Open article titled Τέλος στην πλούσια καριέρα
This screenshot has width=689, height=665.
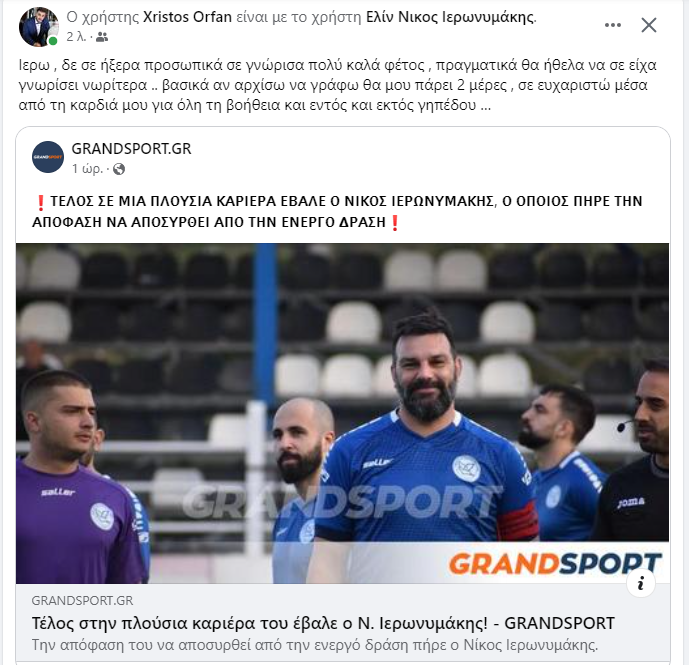323,623
